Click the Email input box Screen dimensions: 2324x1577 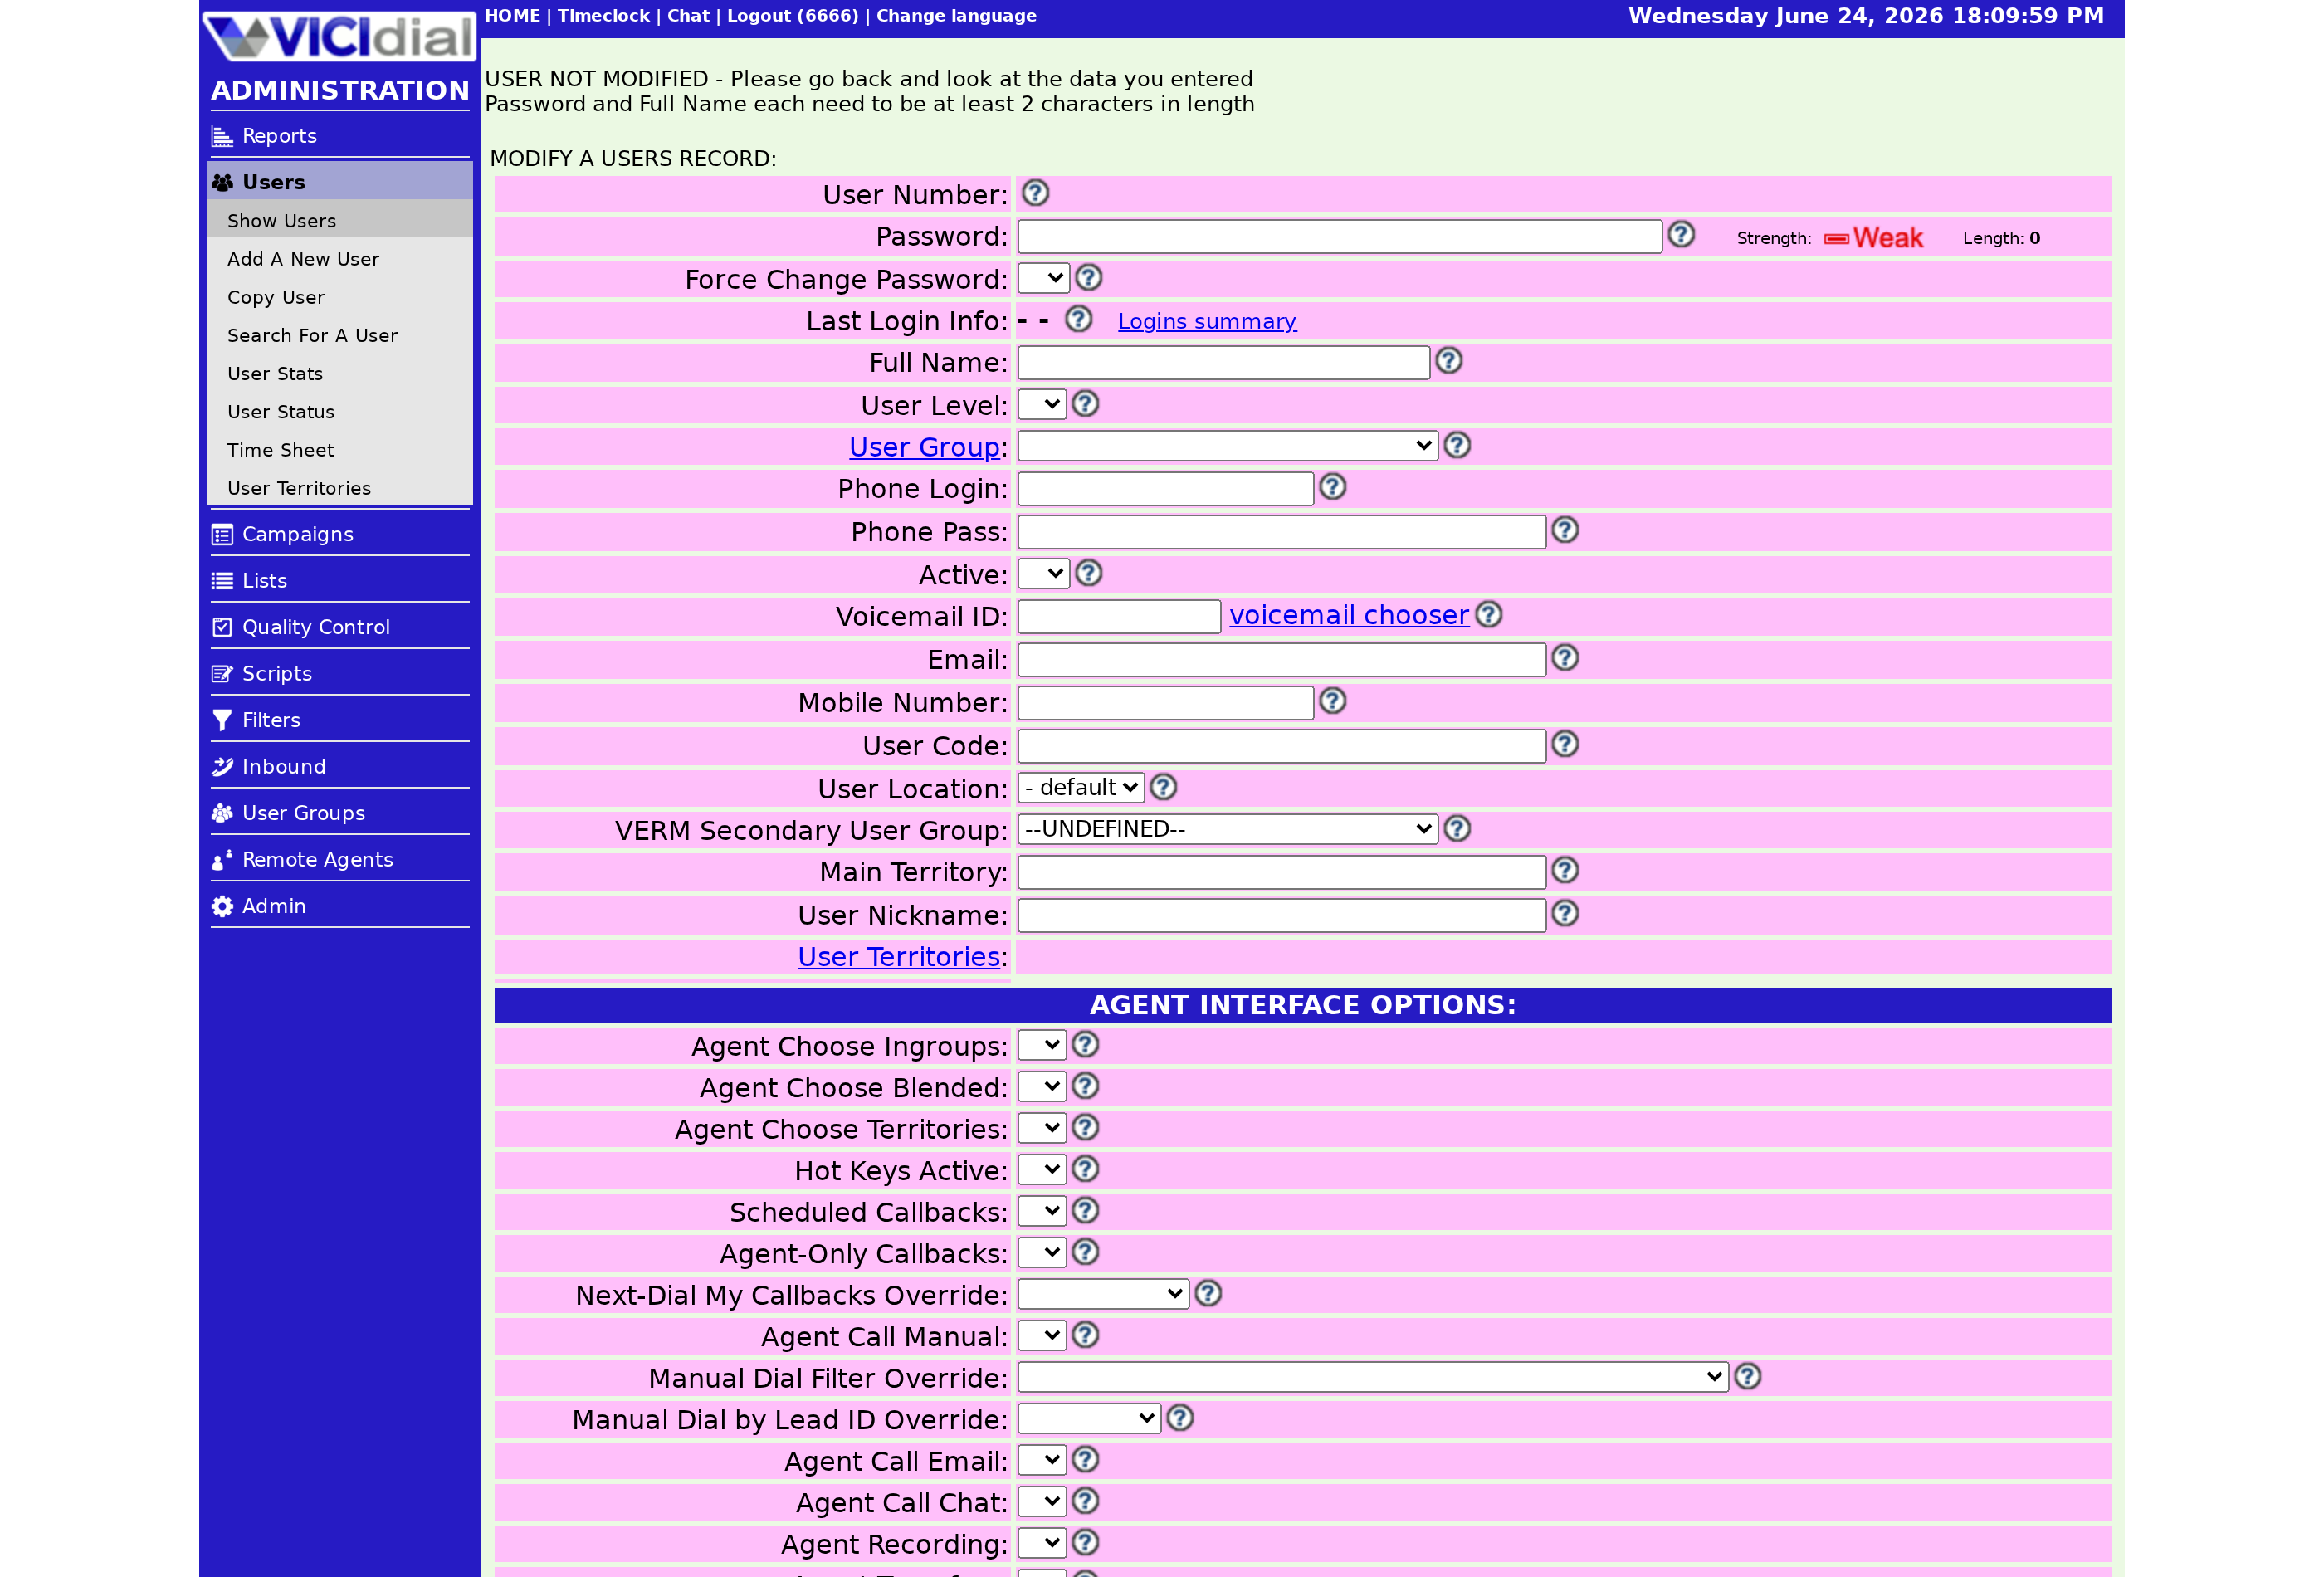[1281, 660]
